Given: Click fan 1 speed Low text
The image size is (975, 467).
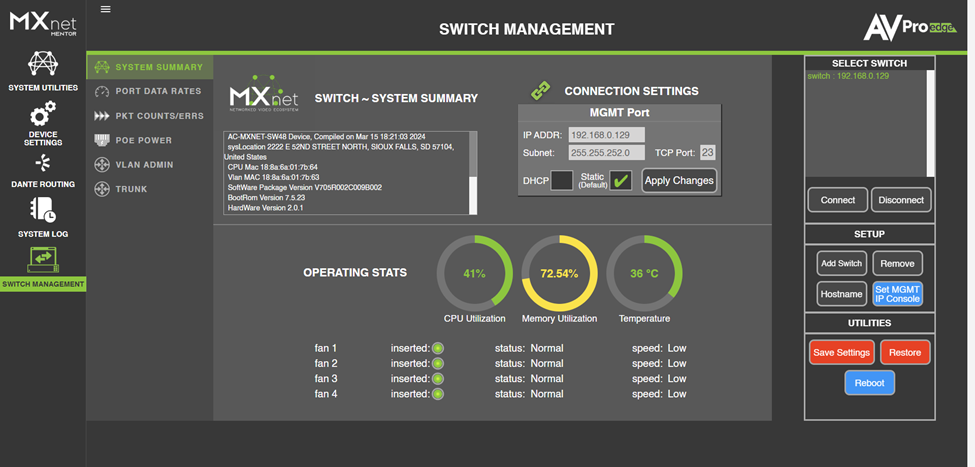Looking at the screenshot, I should pos(659,348).
